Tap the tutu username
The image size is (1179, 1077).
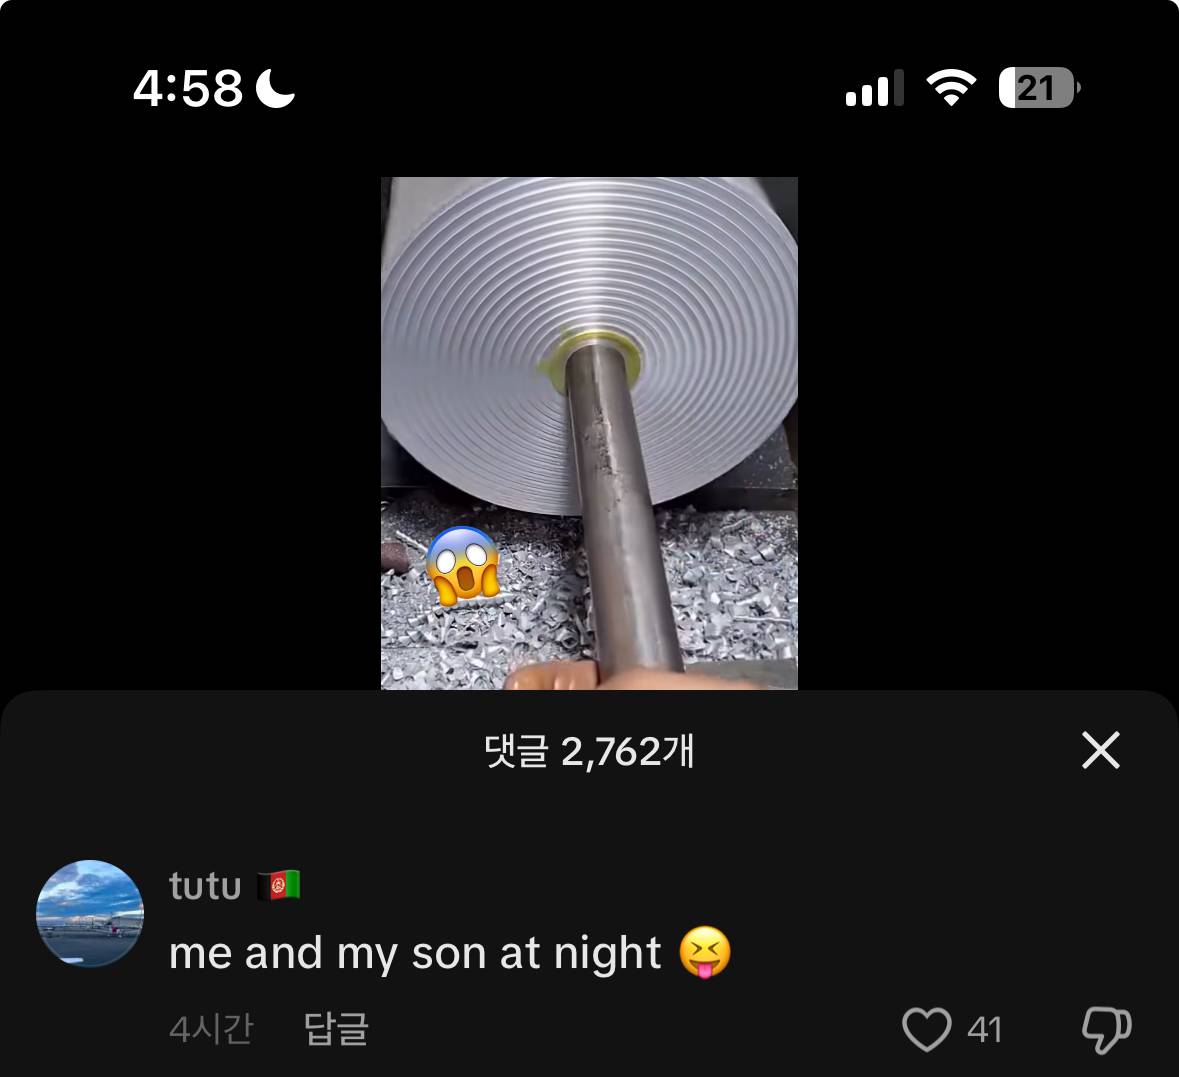tap(205, 885)
